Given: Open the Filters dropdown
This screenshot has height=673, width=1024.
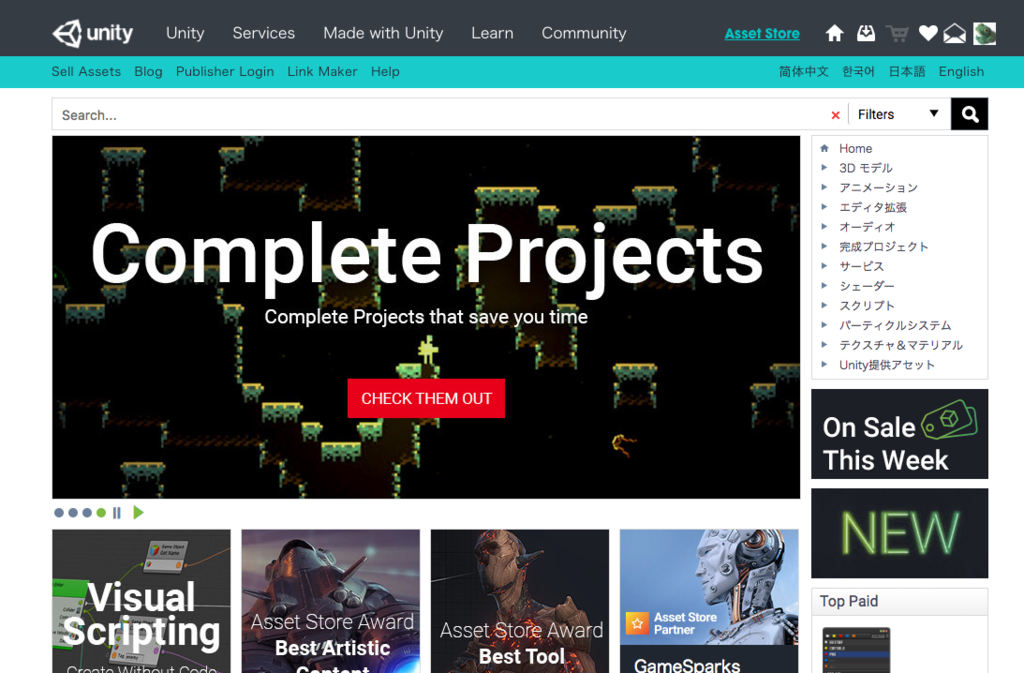Looking at the screenshot, I should point(899,114).
